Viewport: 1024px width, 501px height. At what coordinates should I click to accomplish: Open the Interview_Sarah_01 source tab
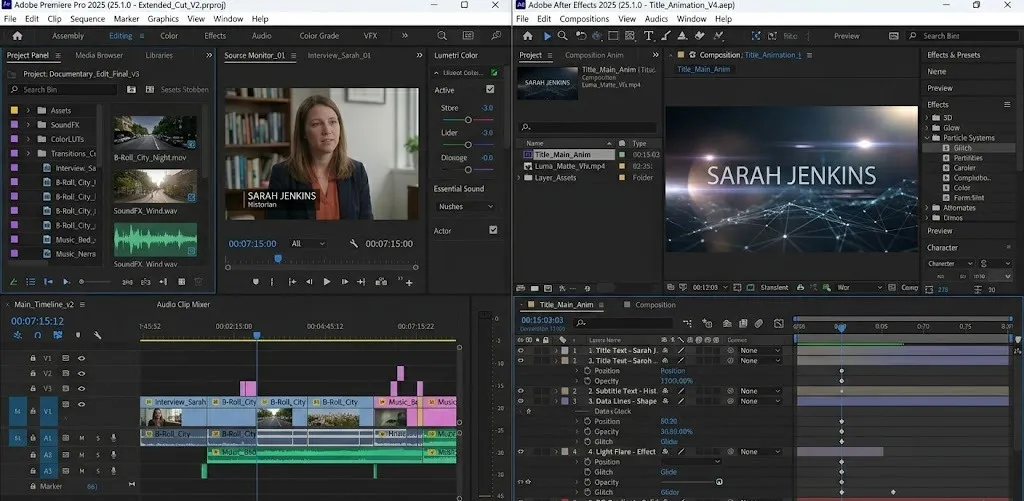pyautogui.click(x=339, y=56)
